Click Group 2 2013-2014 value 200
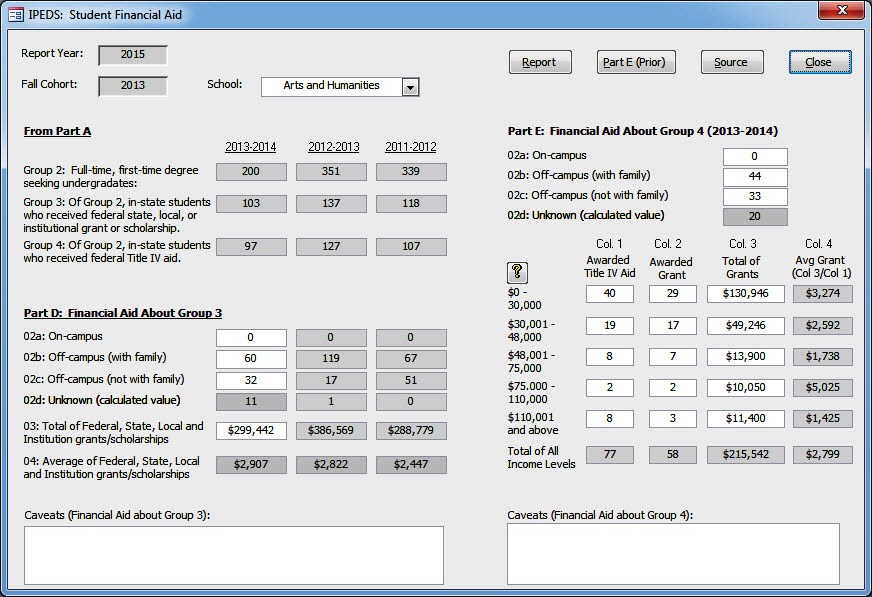 [251, 172]
